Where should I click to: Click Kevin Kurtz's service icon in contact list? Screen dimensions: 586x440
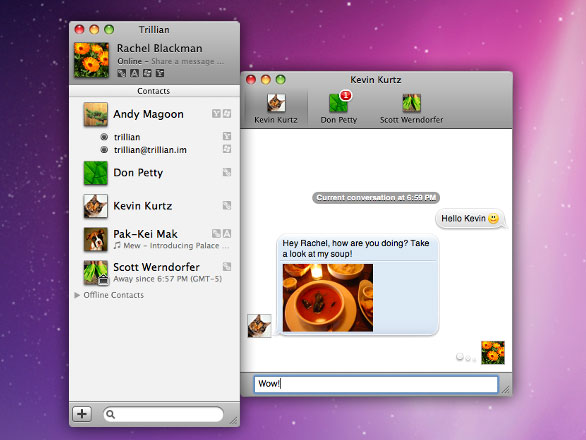(x=227, y=206)
